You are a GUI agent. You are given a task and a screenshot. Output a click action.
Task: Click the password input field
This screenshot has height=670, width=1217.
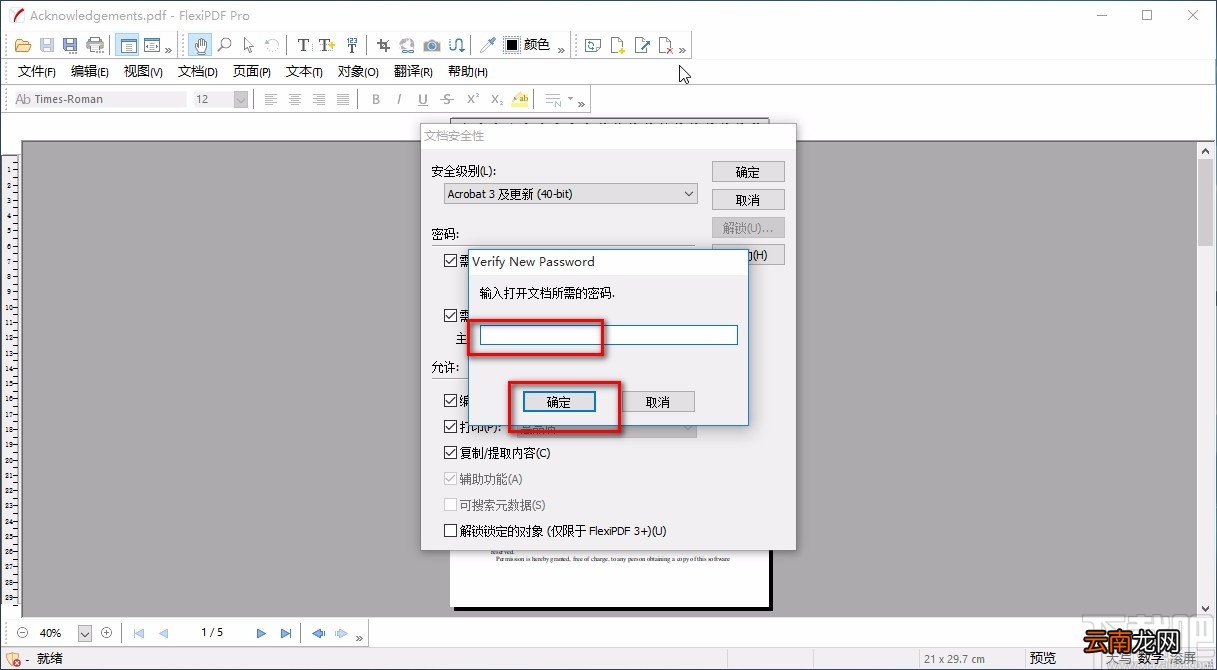pos(609,335)
